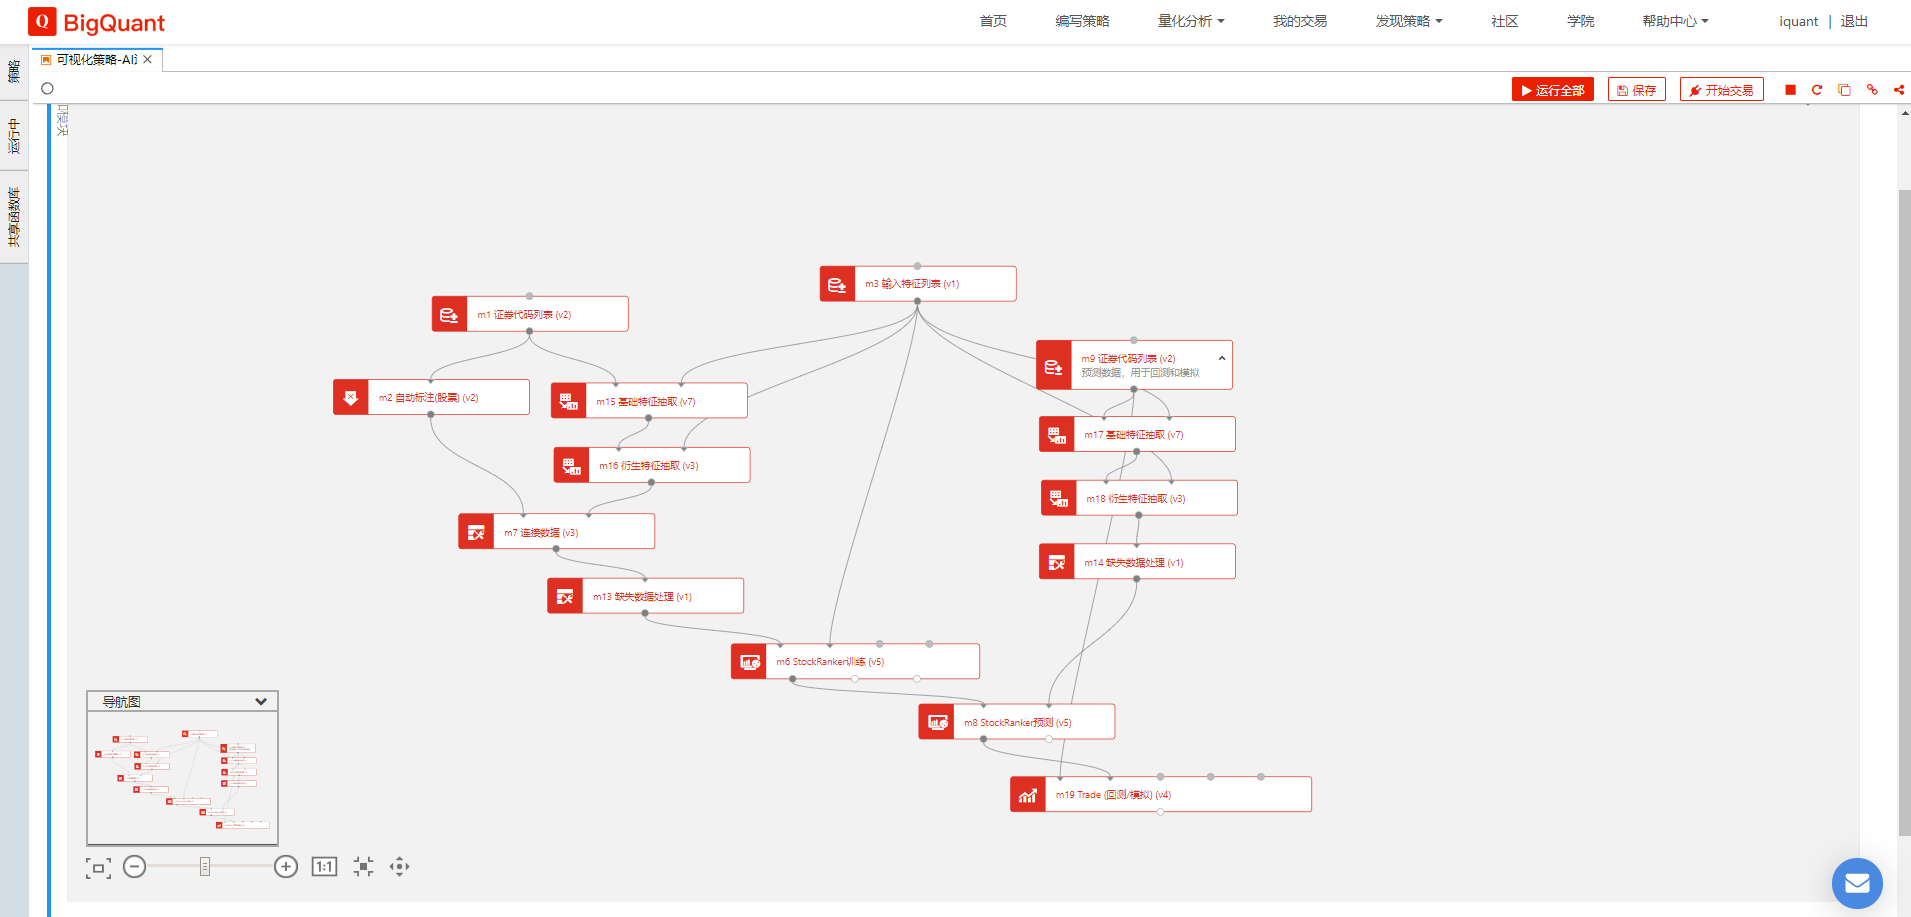Click the m1 证券代码列表 node icon
This screenshot has width=1911, height=917.
click(x=449, y=314)
